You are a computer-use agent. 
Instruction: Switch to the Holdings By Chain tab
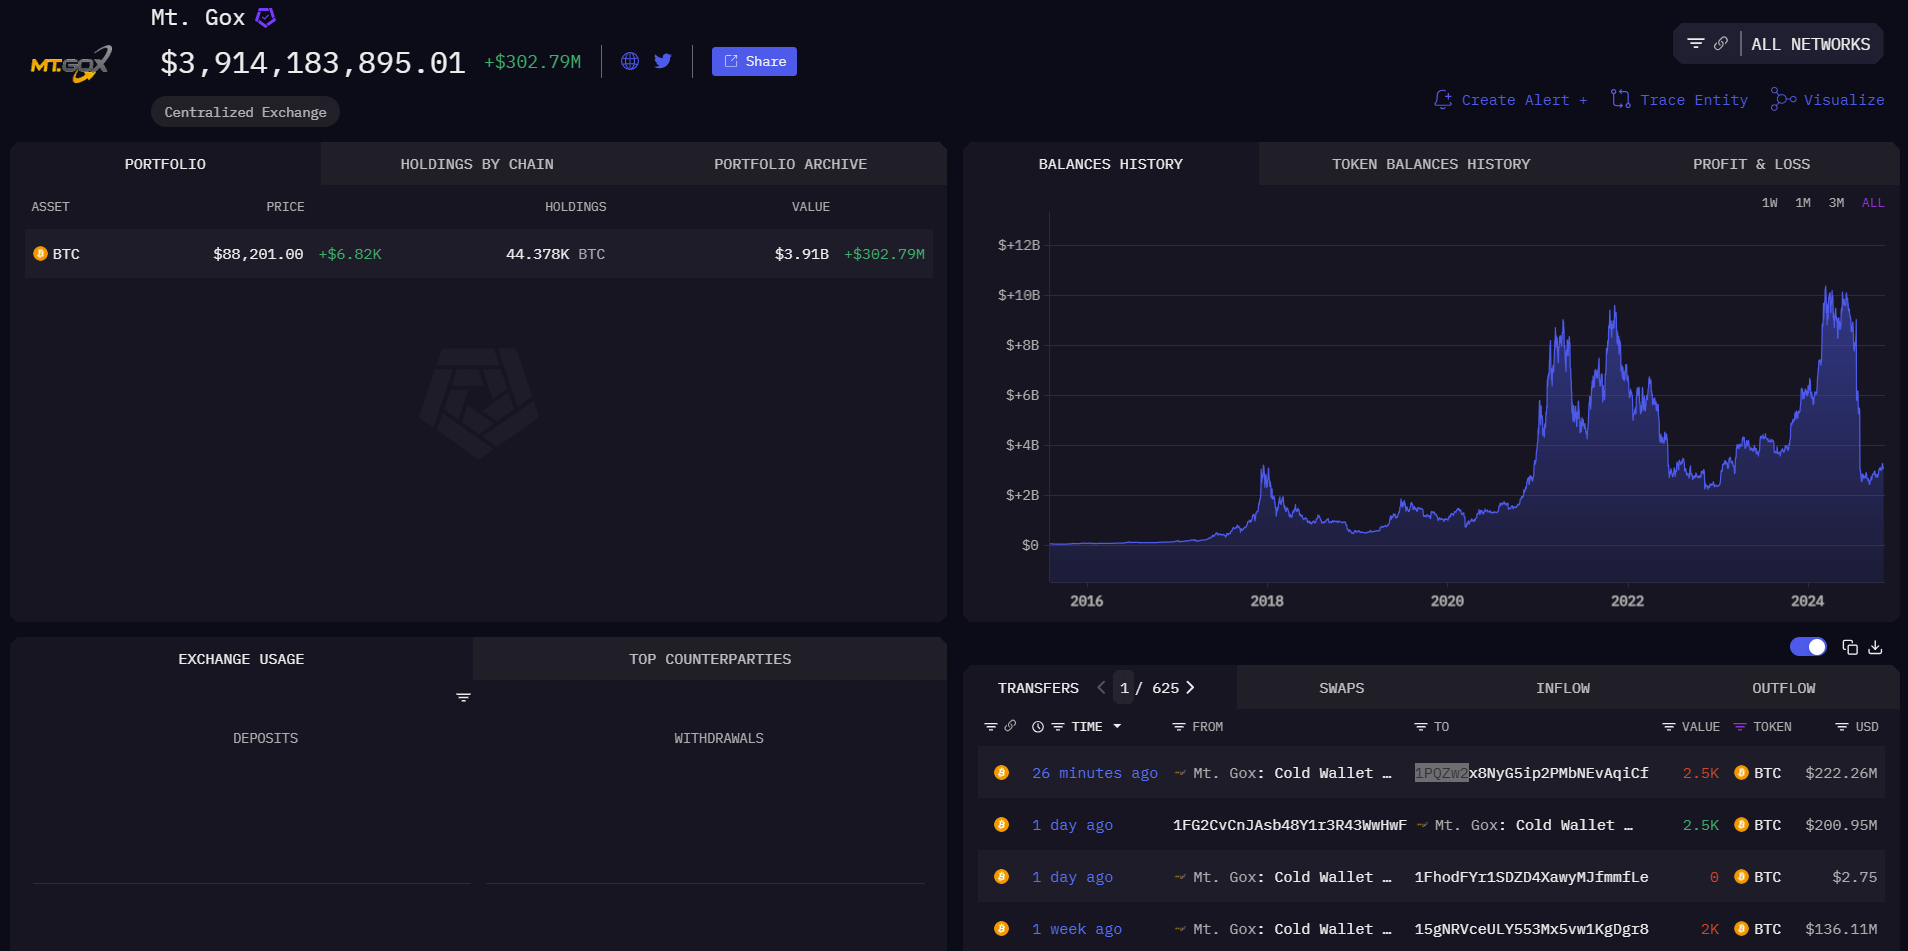coord(476,164)
